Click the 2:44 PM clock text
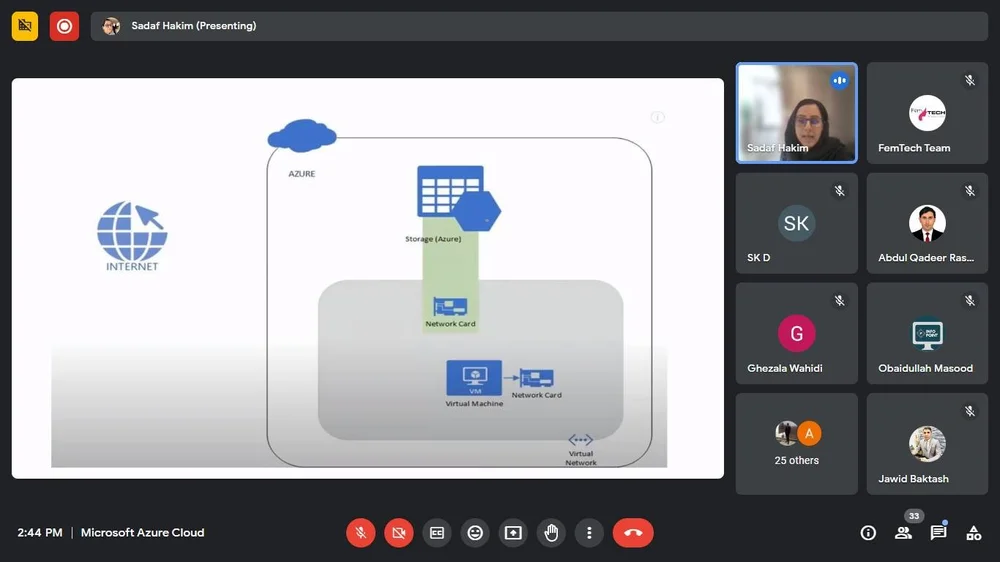This screenshot has height=562, width=1000. click(40, 533)
